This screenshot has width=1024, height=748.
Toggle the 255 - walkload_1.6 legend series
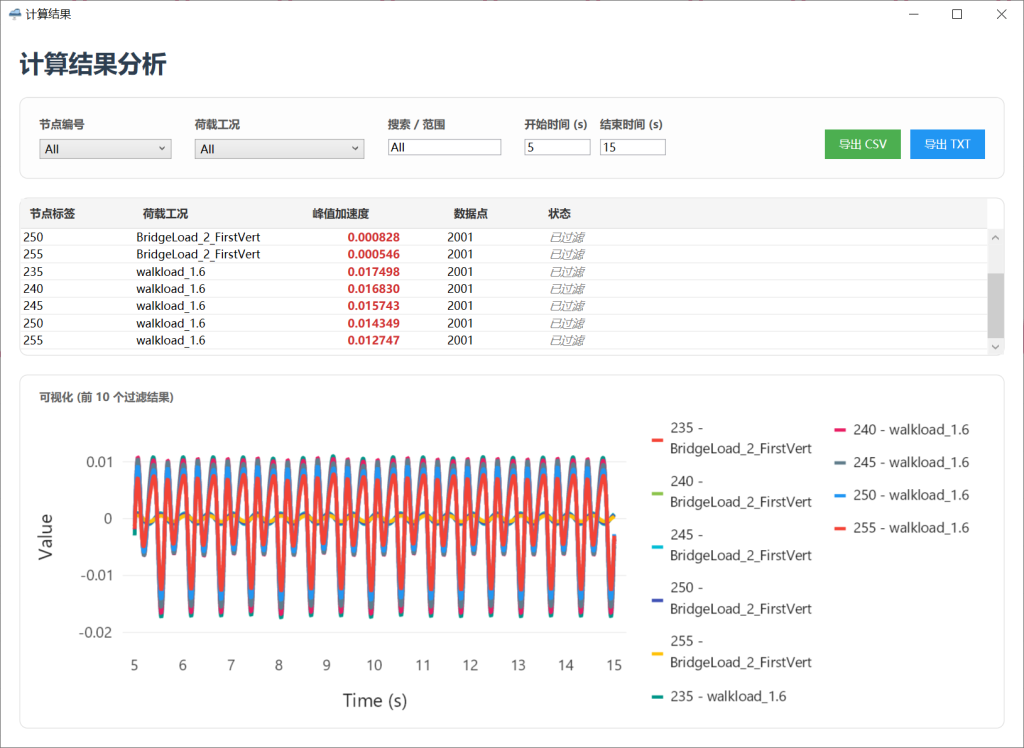[910, 527]
